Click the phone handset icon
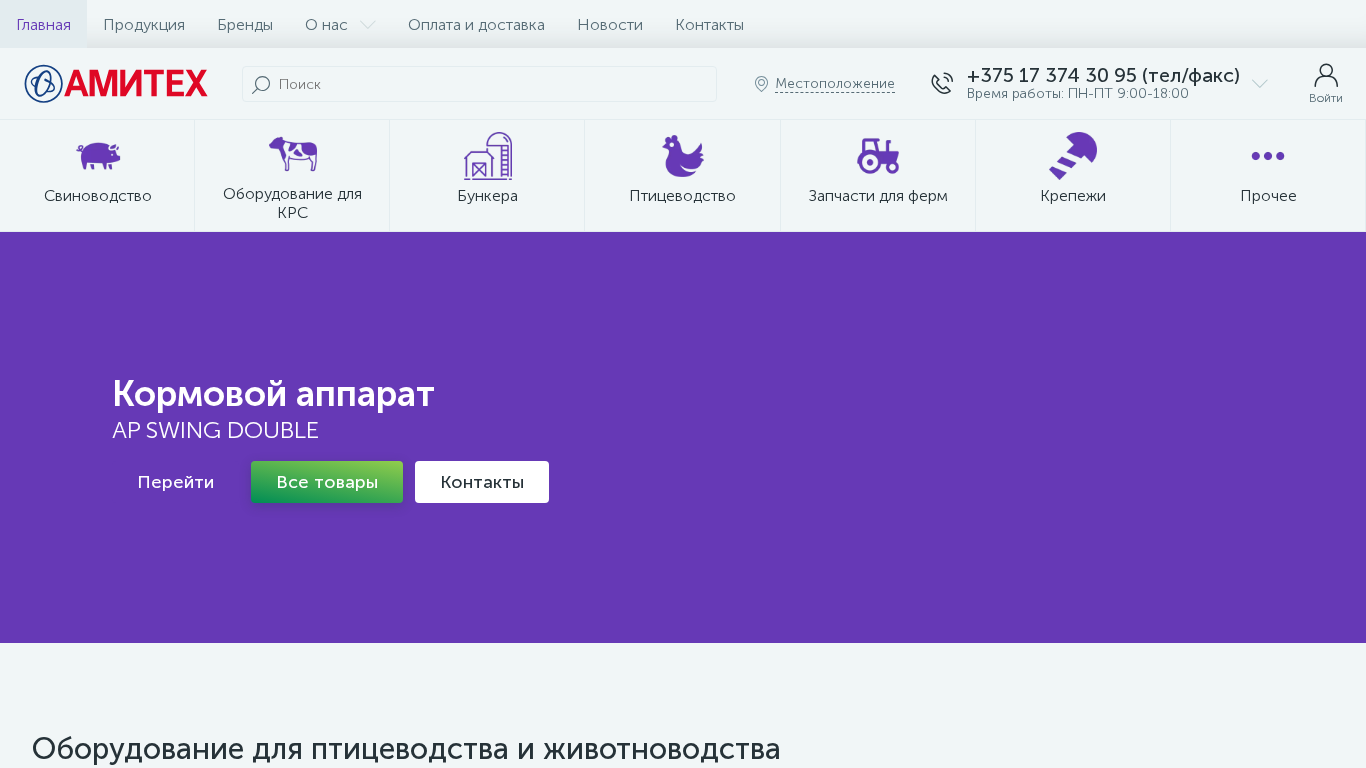The height and width of the screenshot is (768, 1366). coord(942,84)
